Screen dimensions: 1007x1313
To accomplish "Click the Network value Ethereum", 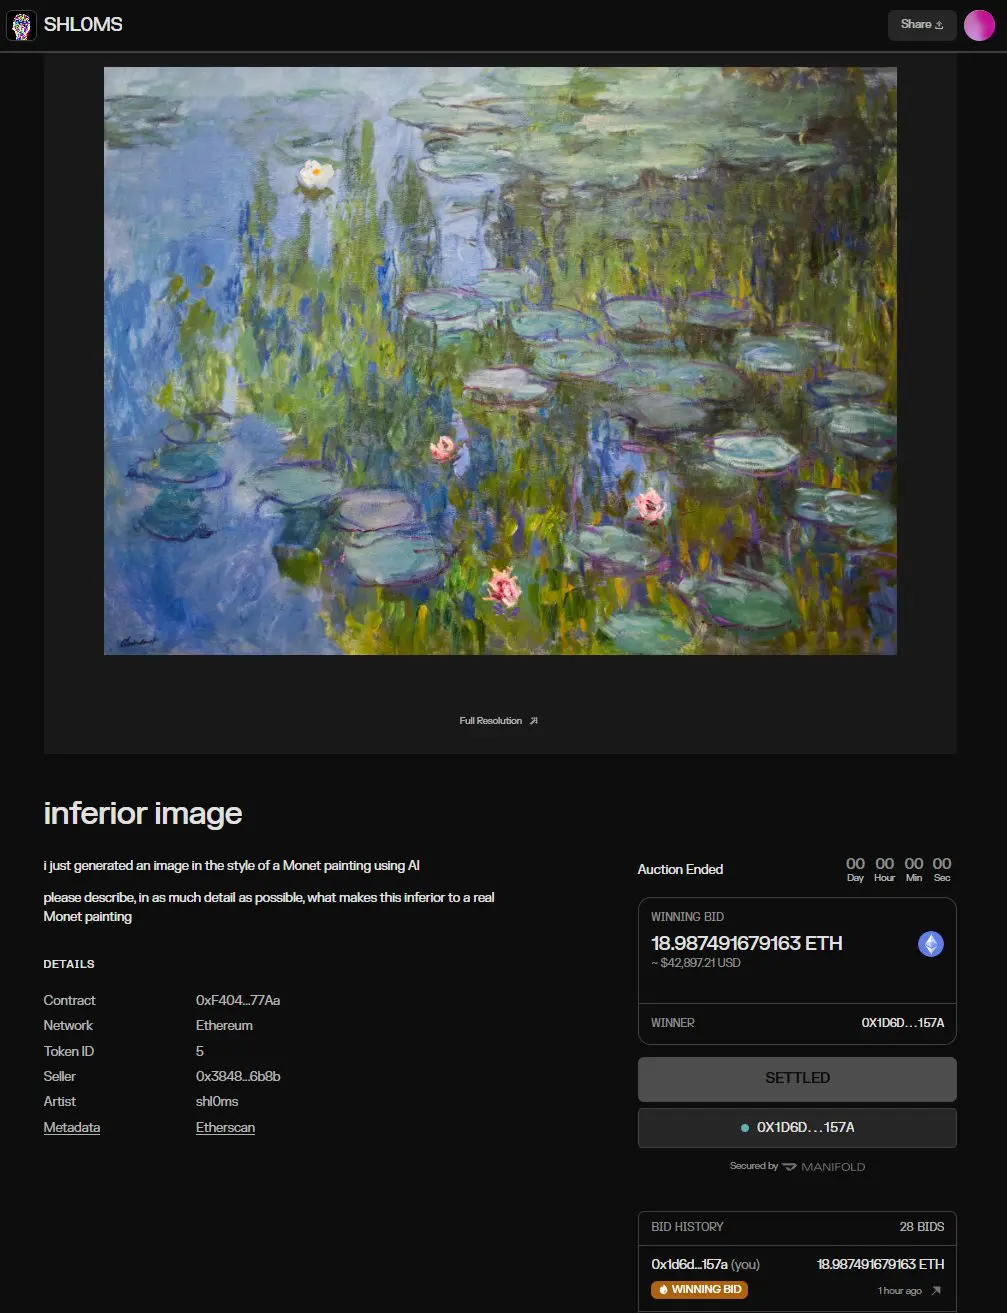I will tap(224, 1025).
